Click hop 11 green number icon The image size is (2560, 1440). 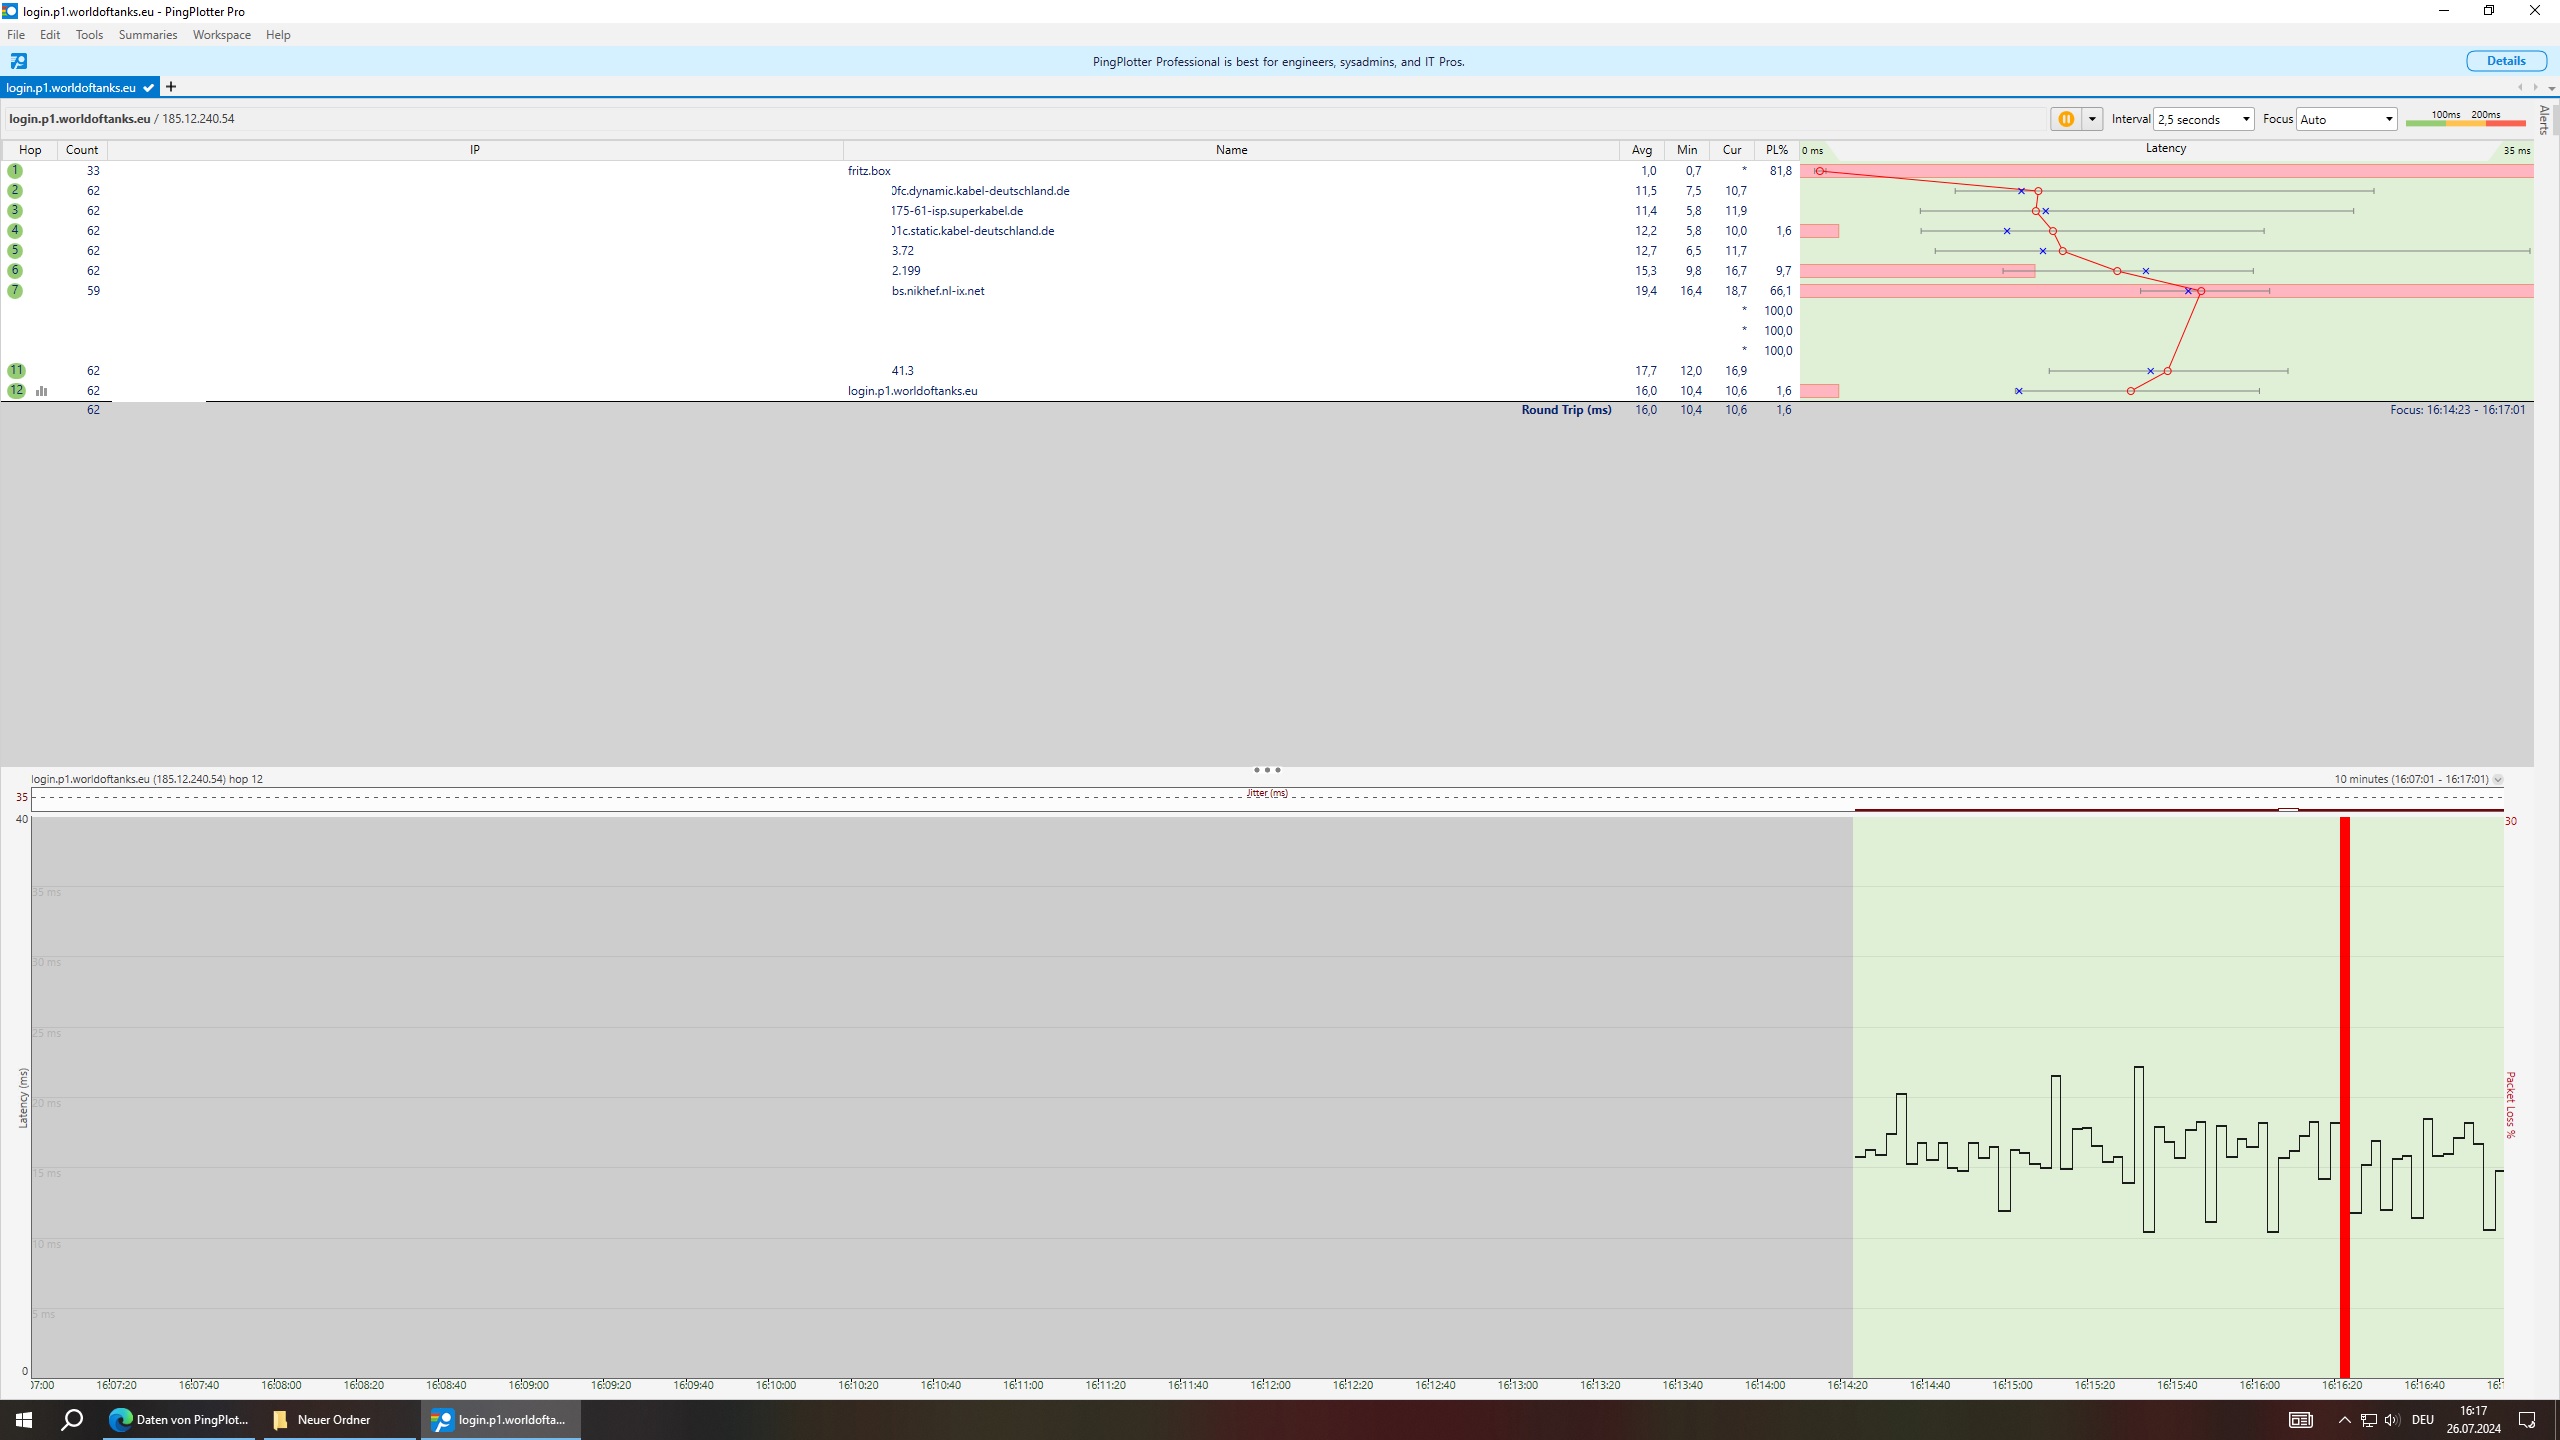click(16, 371)
